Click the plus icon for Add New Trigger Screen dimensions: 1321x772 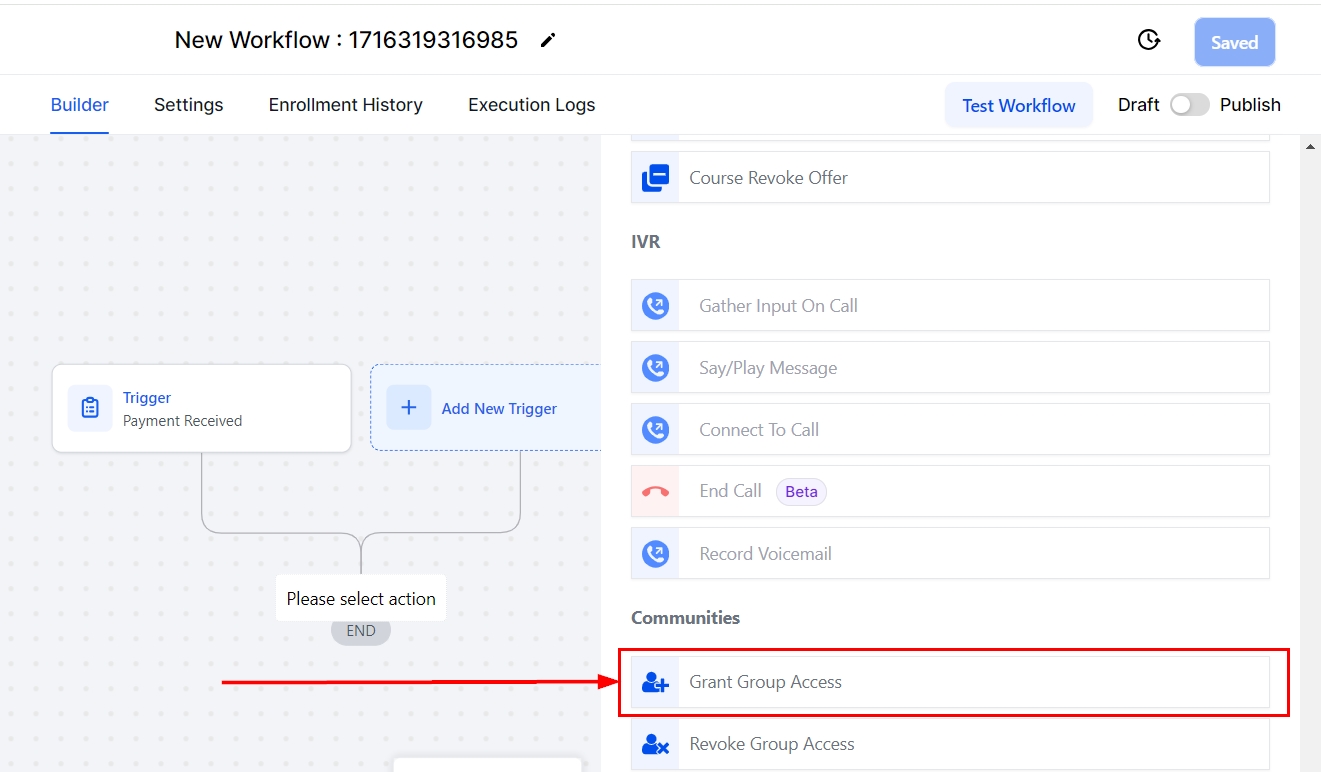point(408,408)
